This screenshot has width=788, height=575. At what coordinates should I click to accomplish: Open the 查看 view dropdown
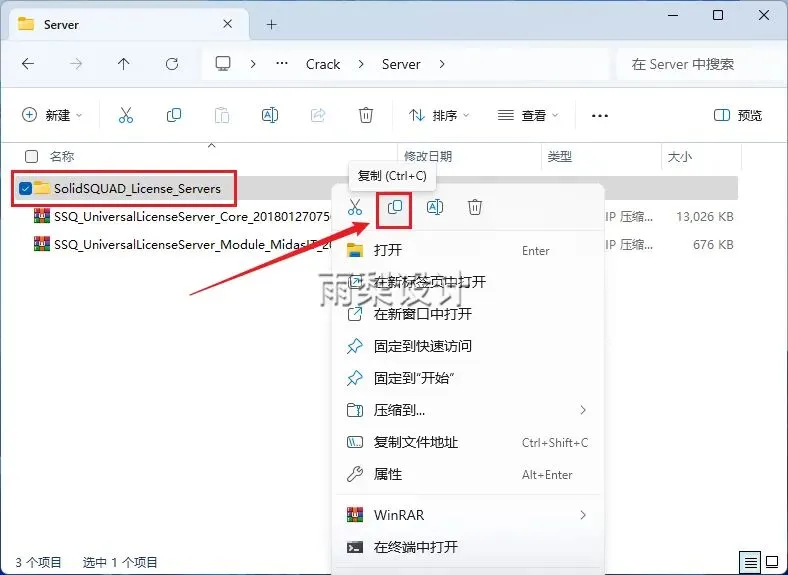(528, 116)
